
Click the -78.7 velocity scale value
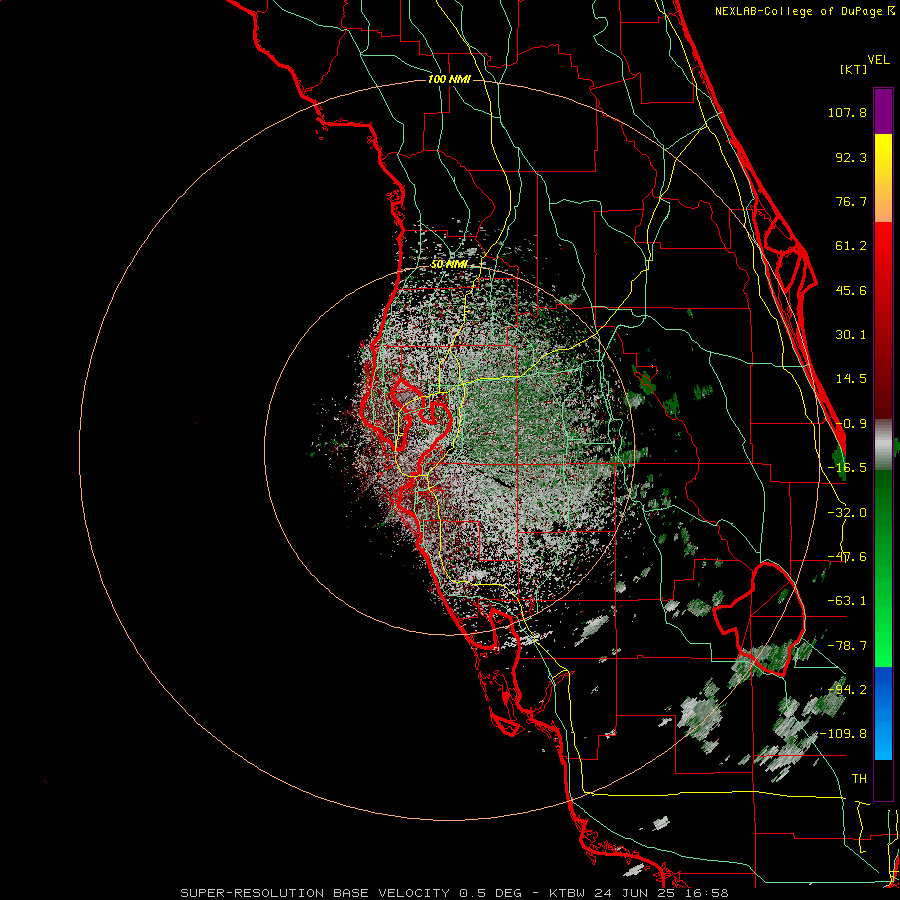pyautogui.click(x=847, y=646)
